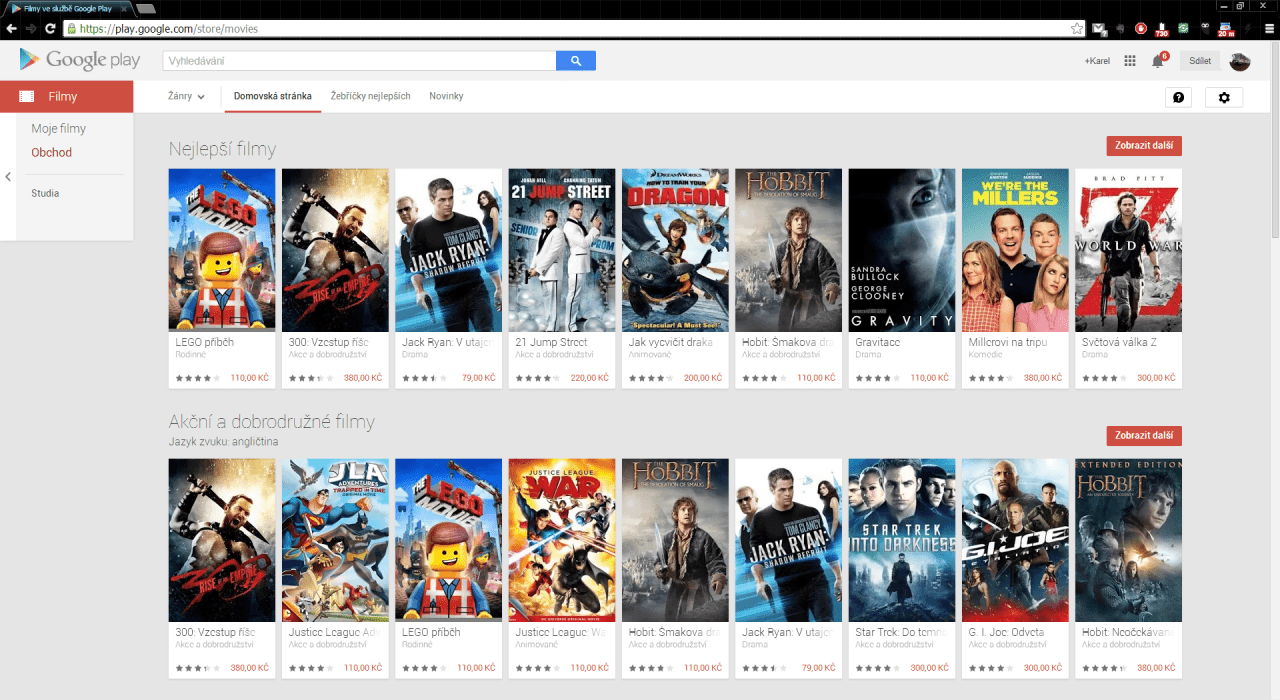Click in the Vyhledávání search field
Viewport: 1280px width, 700px height.
click(360, 61)
